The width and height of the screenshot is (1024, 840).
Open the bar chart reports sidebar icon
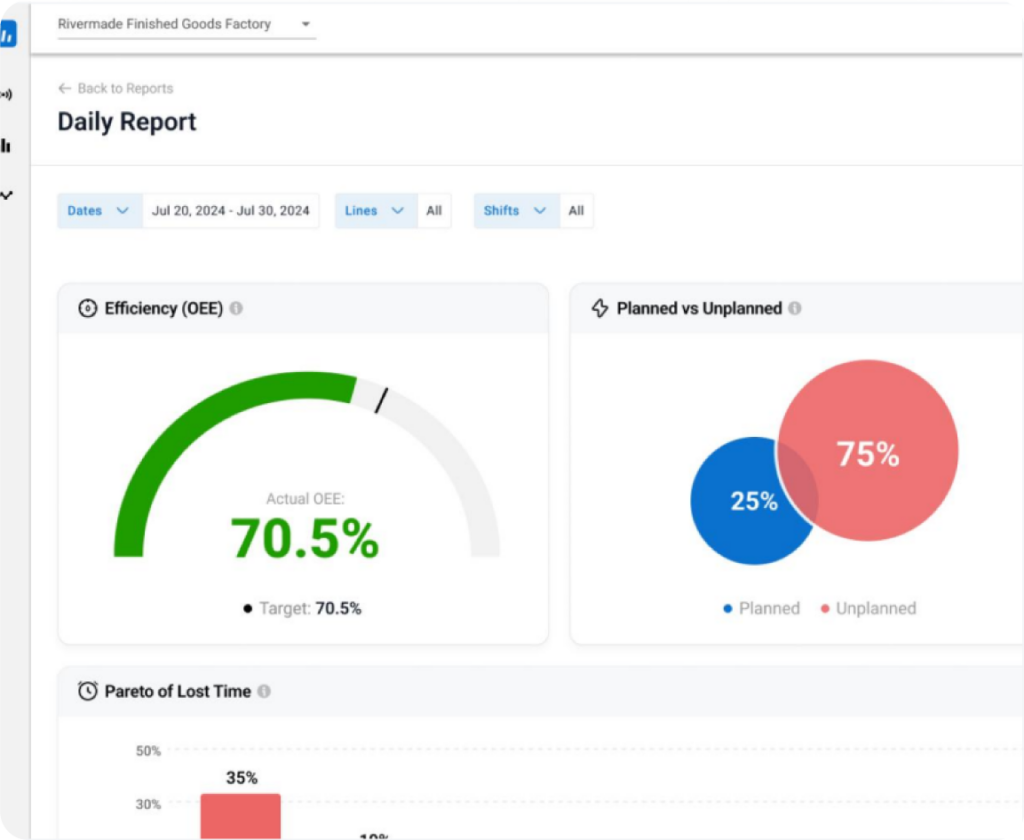click(x=6, y=145)
